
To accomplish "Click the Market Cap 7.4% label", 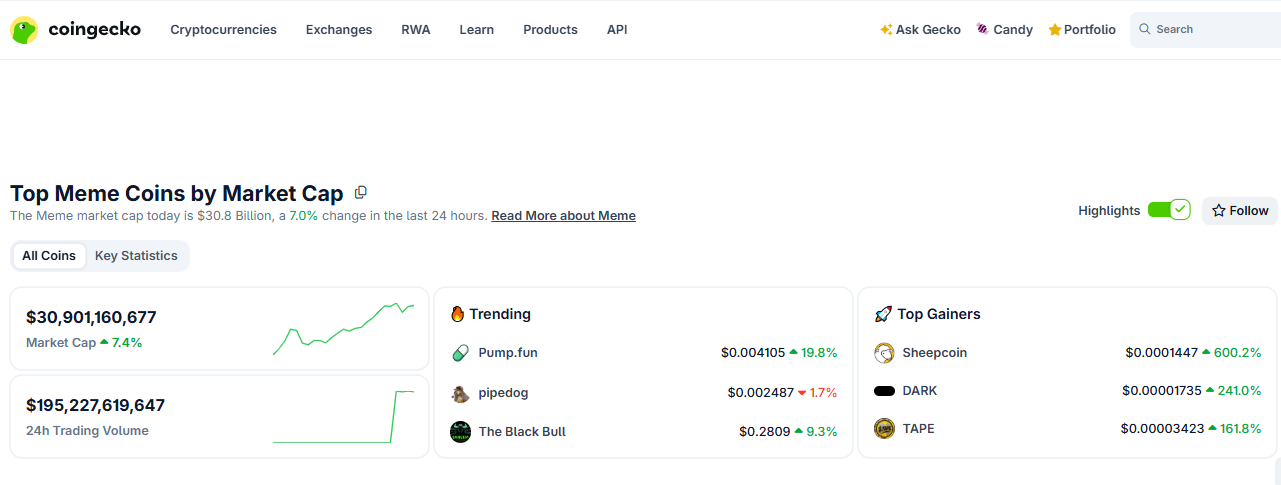I will coord(84,343).
